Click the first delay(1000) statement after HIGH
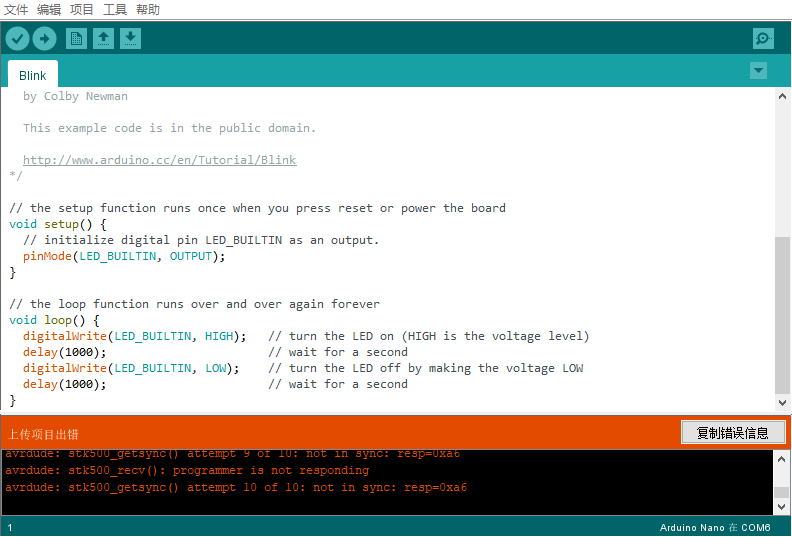 tap(65, 352)
